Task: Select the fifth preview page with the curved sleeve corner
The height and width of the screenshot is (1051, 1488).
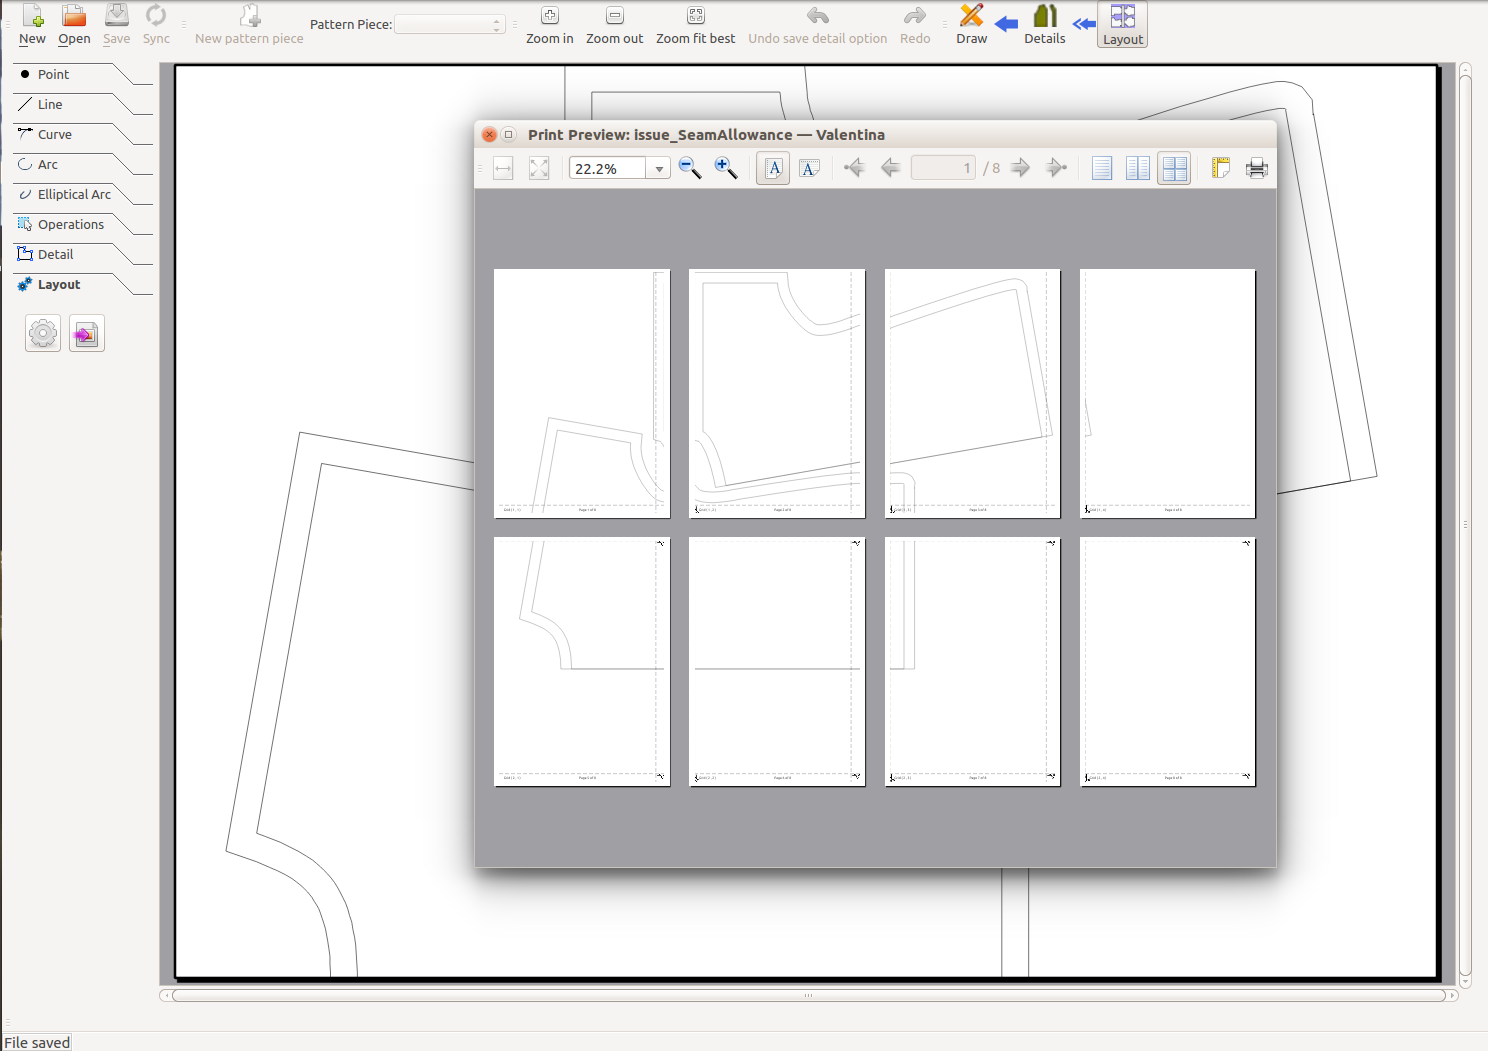Action: click(x=582, y=661)
